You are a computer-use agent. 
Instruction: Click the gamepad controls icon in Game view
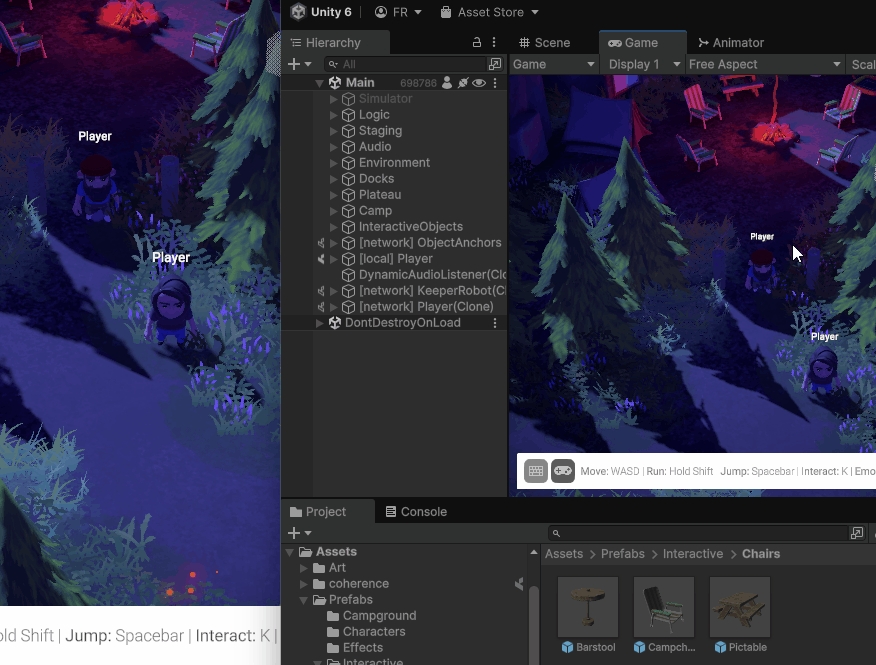point(563,471)
